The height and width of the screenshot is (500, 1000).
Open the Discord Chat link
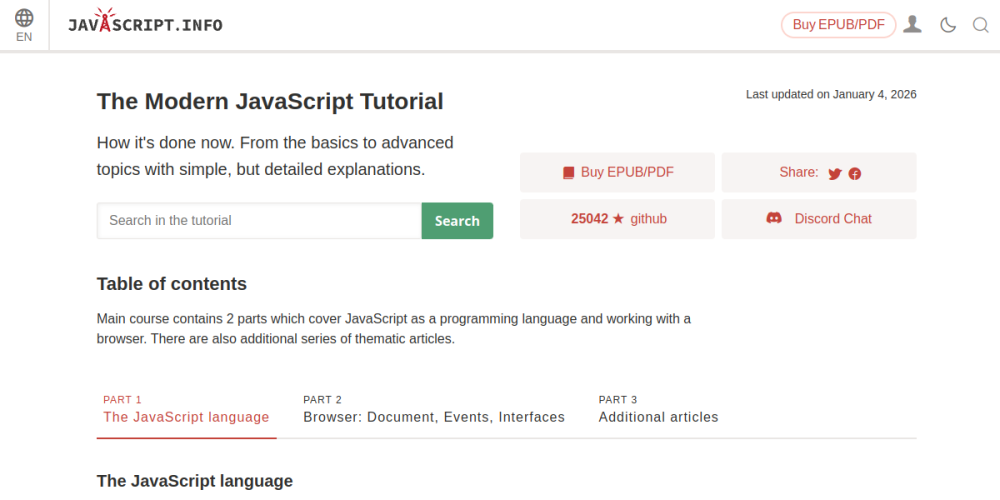[x=832, y=219]
